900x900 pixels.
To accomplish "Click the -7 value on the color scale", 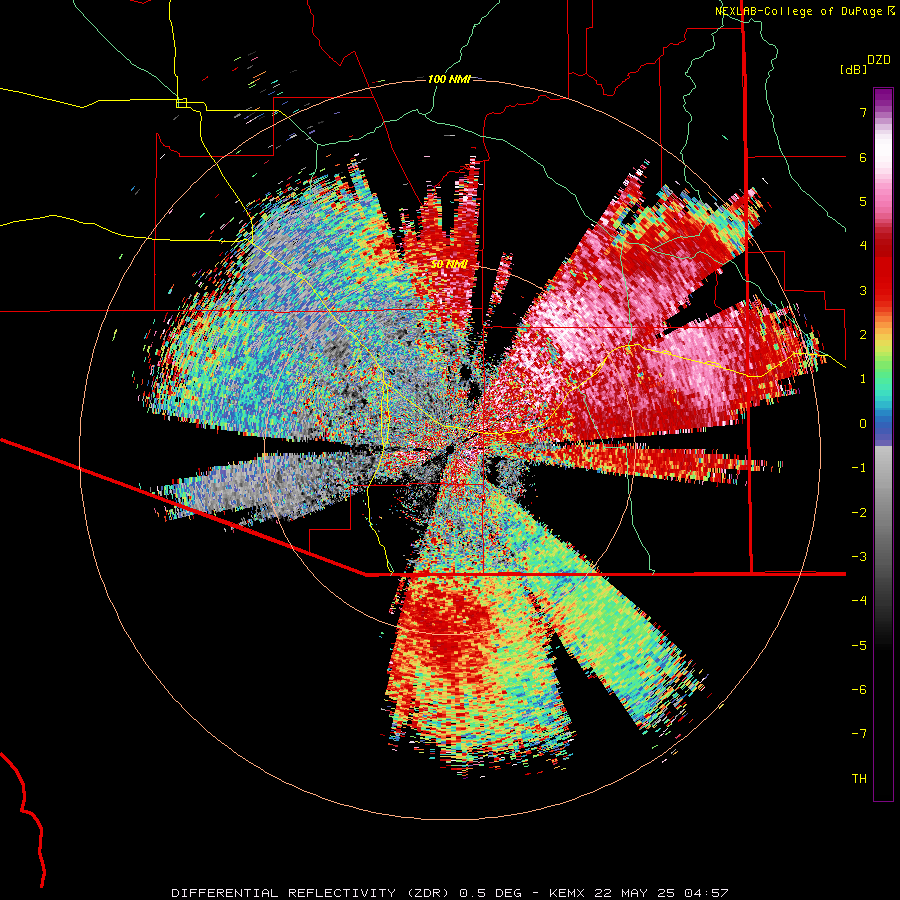I will tap(859, 734).
